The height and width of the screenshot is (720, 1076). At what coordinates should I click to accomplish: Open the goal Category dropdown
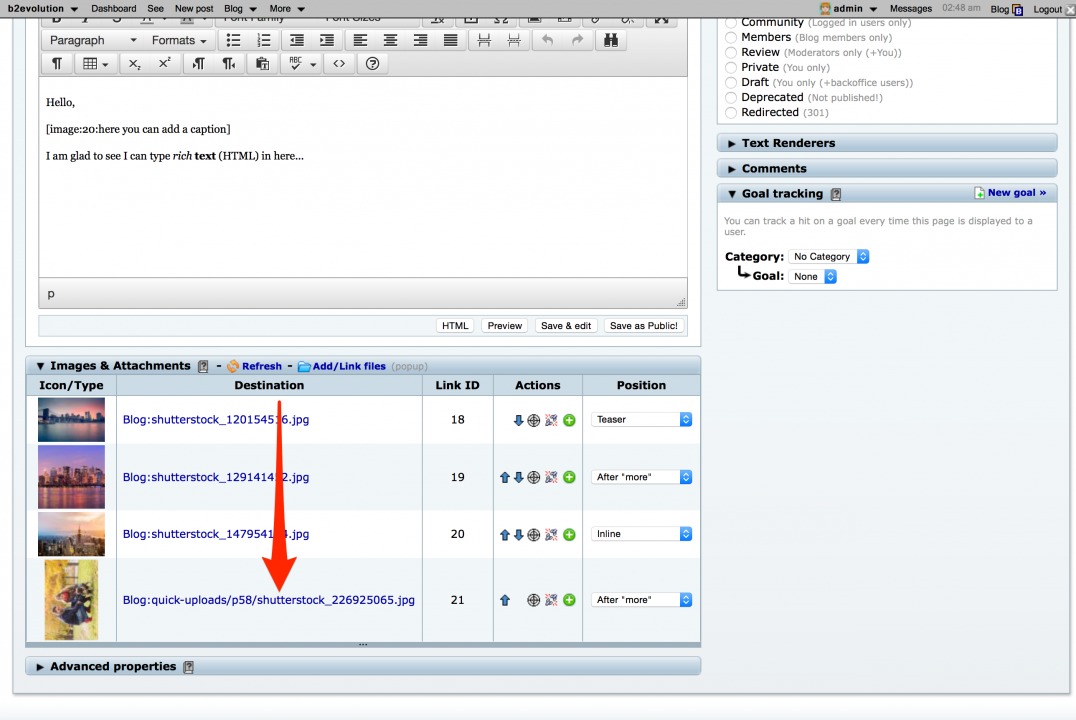coord(829,257)
